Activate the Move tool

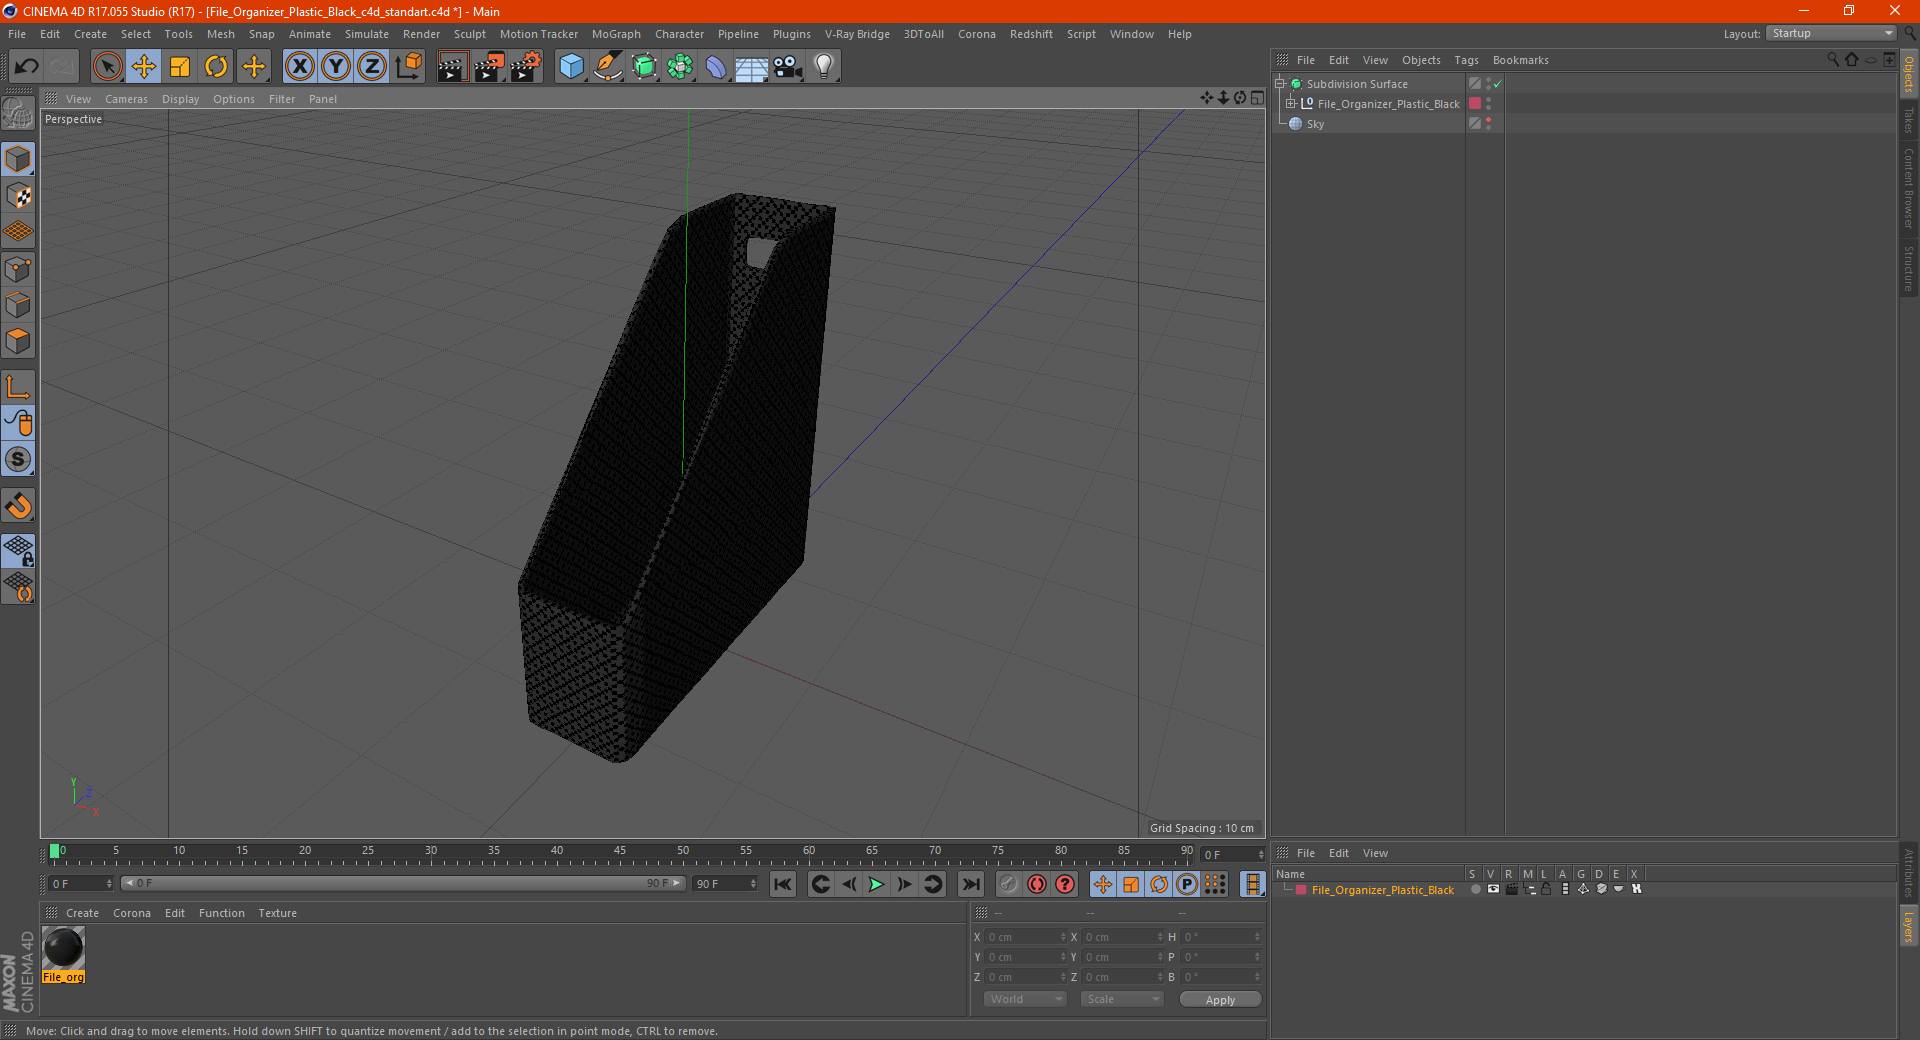click(144, 67)
